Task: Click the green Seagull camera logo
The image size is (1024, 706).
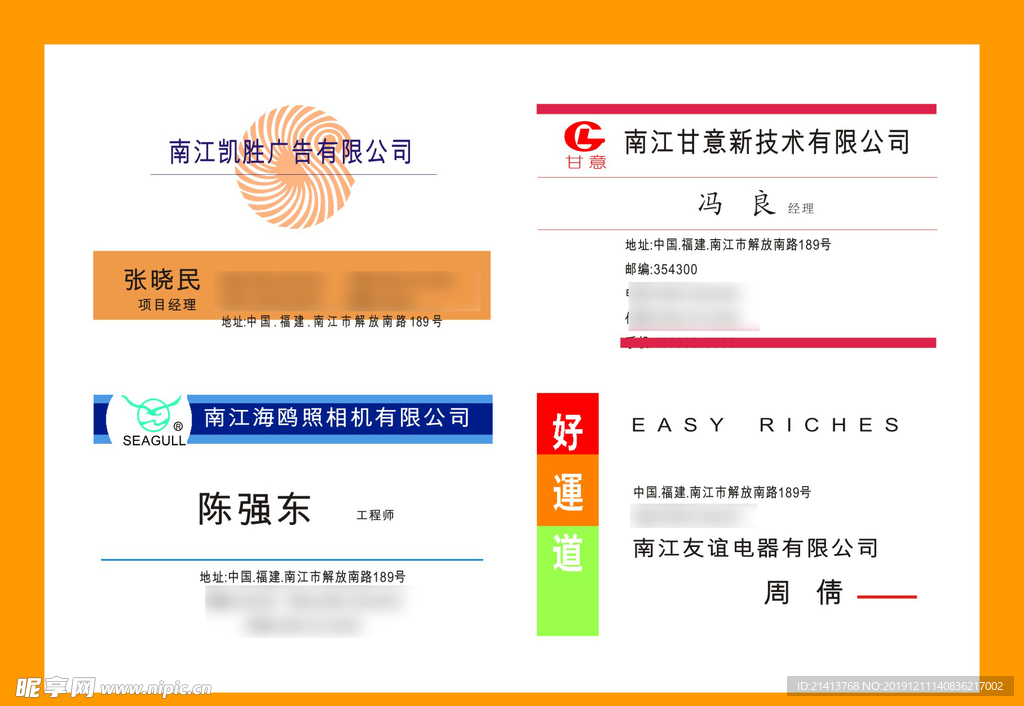Action: (153, 419)
